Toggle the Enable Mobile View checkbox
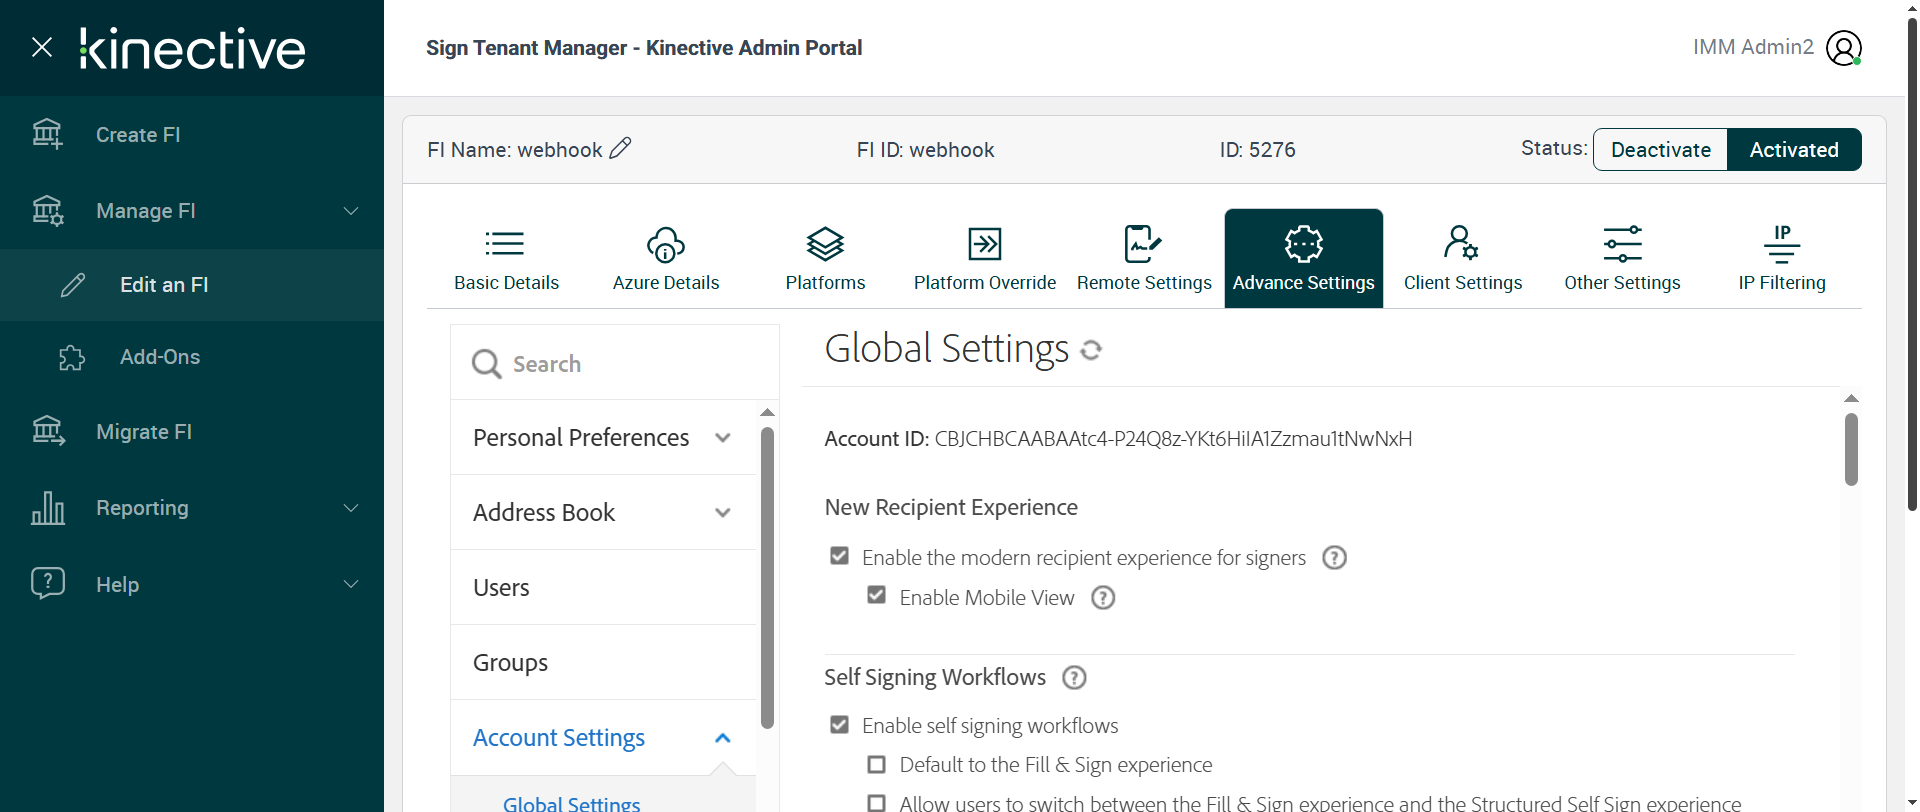The width and height of the screenshot is (1920, 812). coord(877,596)
